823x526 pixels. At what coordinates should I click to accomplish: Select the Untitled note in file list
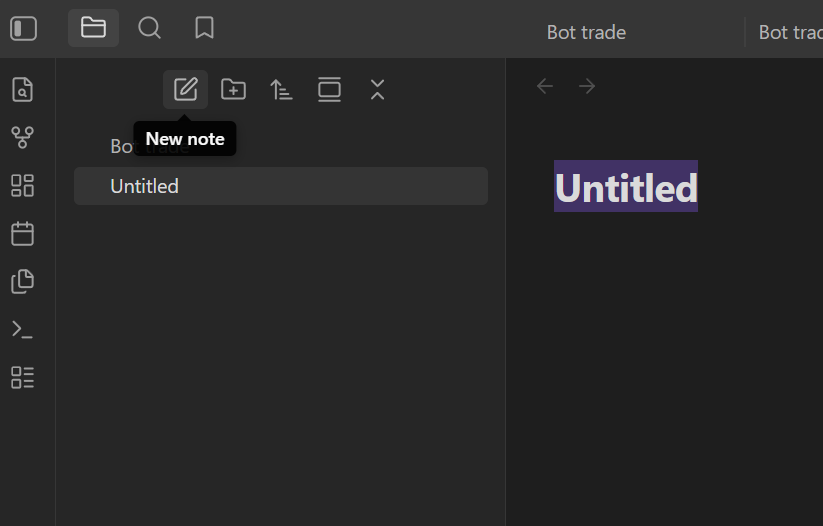point(281,186)
